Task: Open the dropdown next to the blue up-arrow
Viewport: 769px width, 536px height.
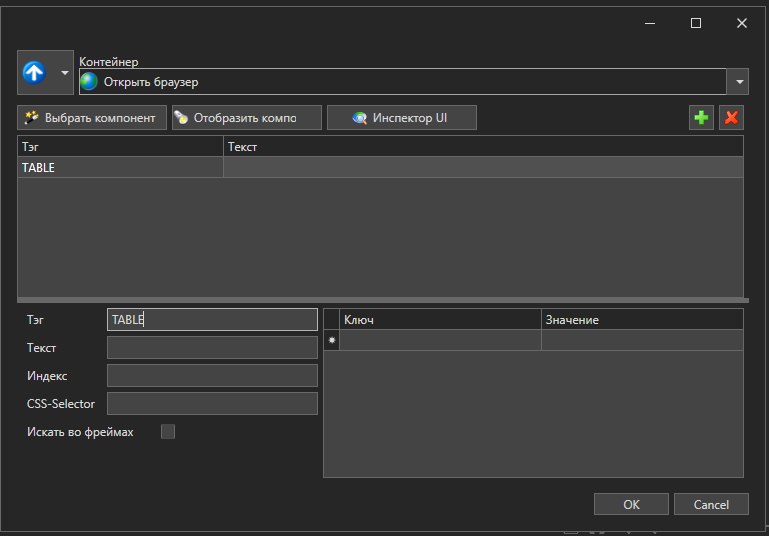Action: (64, 73)
